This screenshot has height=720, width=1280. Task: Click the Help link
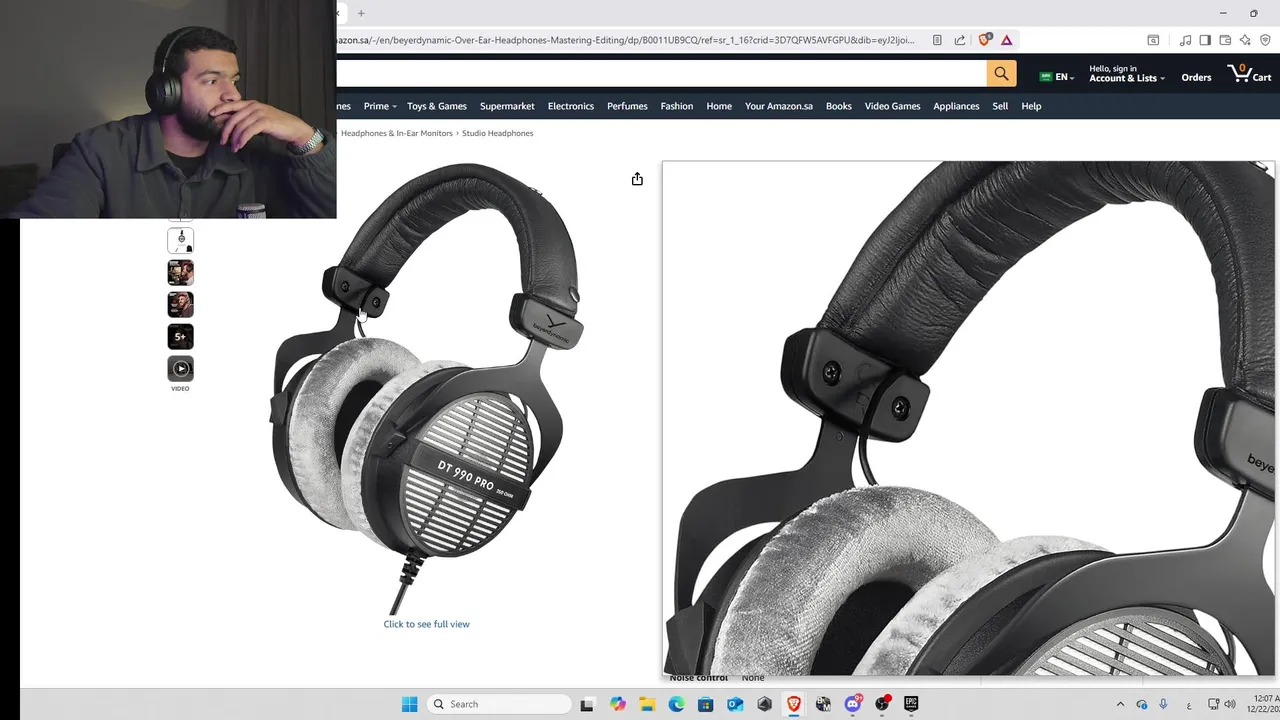(1031, 106)
